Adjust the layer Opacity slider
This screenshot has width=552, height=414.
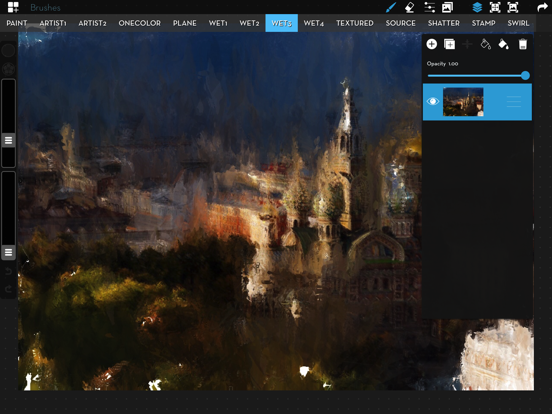(478, 75)
